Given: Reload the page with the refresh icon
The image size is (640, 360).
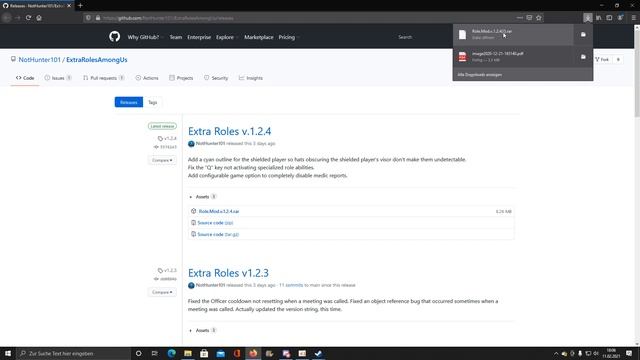Looking at the screenshot, I should [x=28, y=18].
